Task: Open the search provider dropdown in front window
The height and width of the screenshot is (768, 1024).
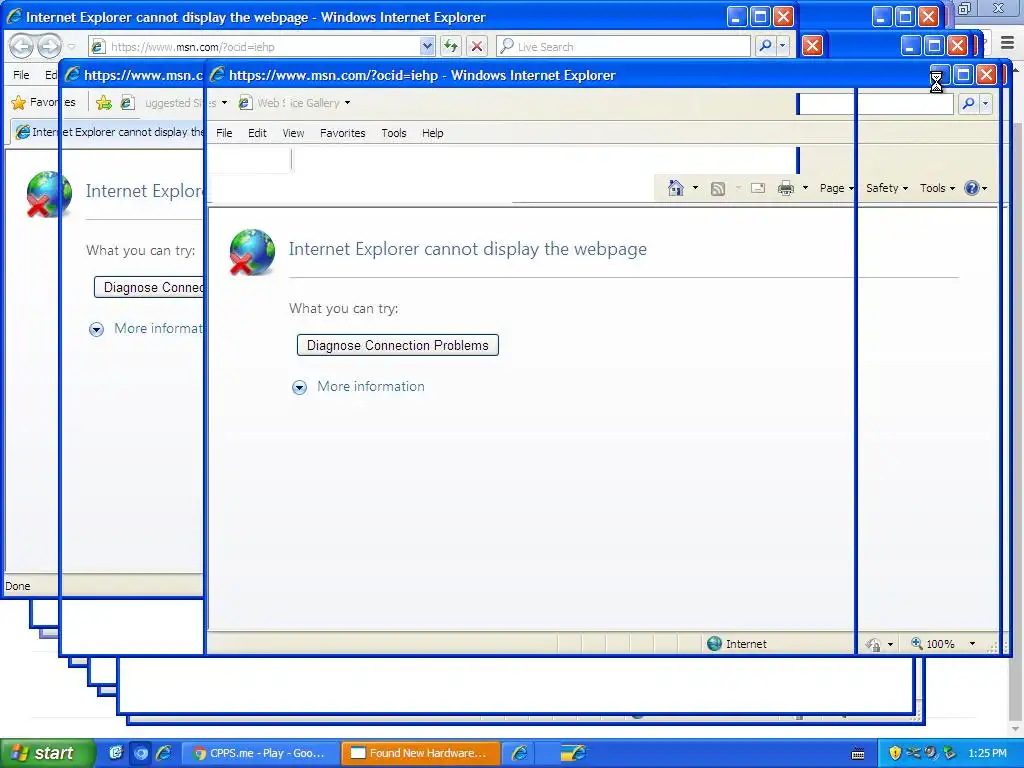Action: (985, 103)
